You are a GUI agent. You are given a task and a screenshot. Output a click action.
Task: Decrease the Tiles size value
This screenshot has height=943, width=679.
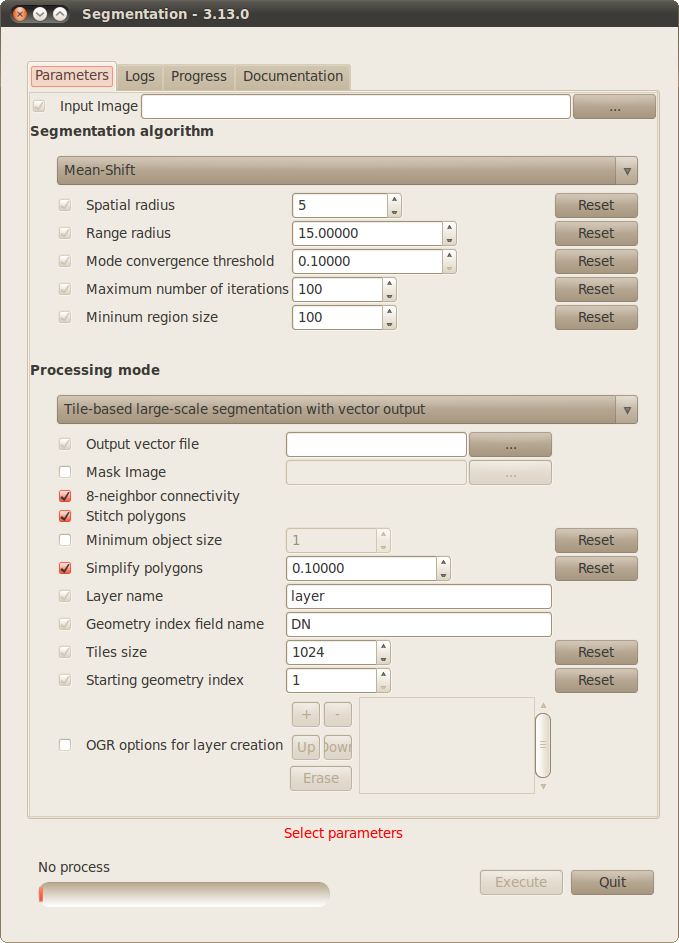(384, 658)
